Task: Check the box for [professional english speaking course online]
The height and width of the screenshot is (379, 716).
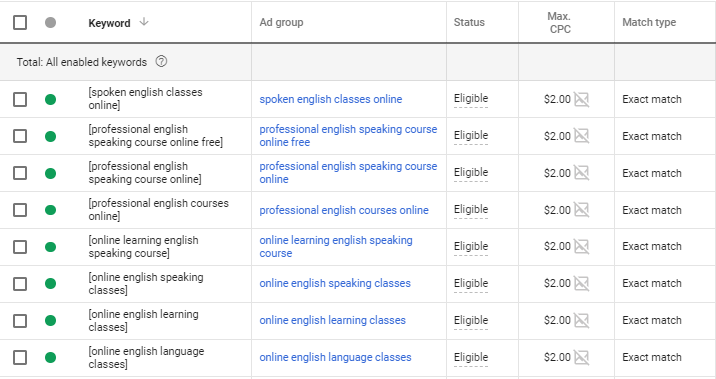Action: (20, 173)
